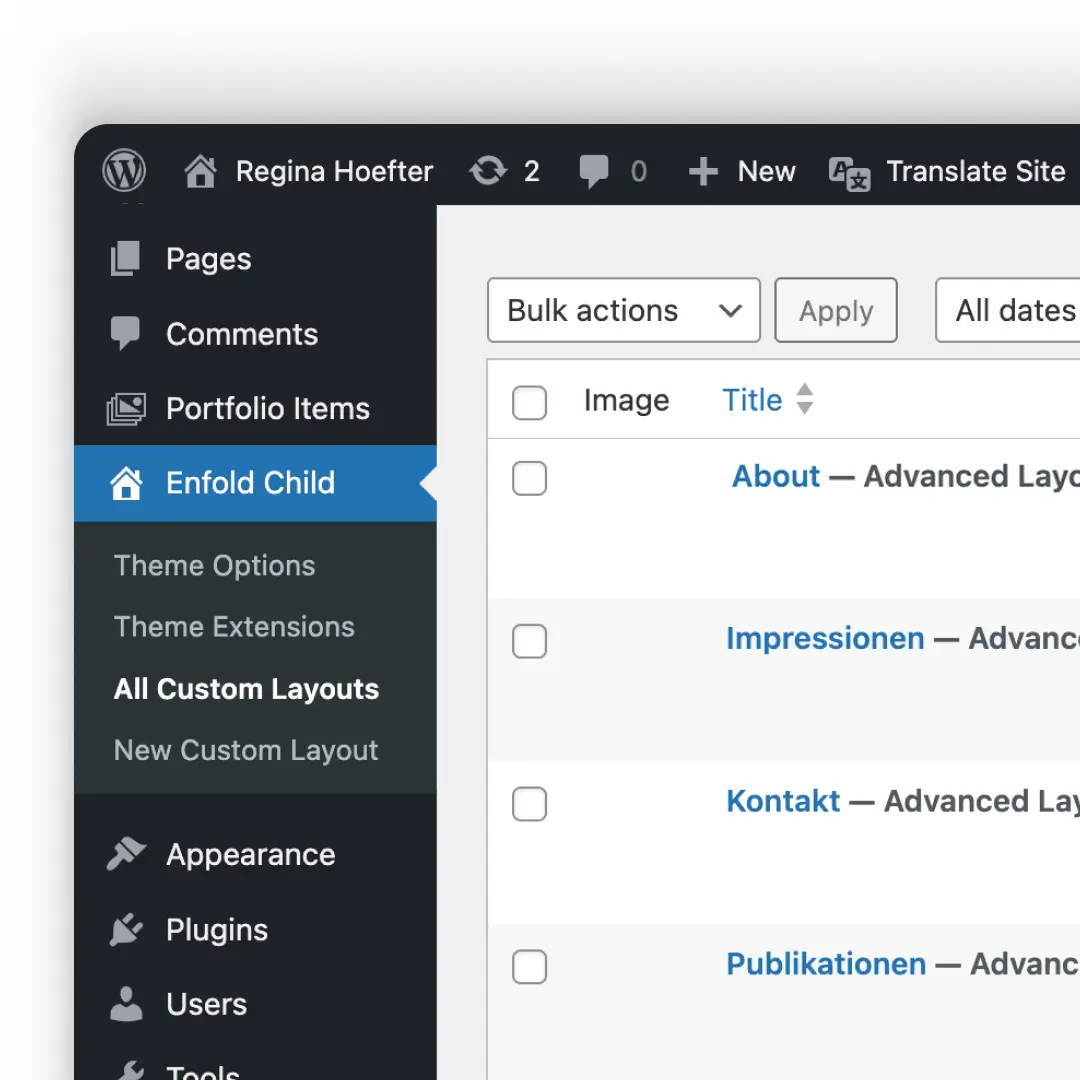1080x1080 pixels.
Task: Click the plus icon next to New
Action: click(x=703, y=172)
